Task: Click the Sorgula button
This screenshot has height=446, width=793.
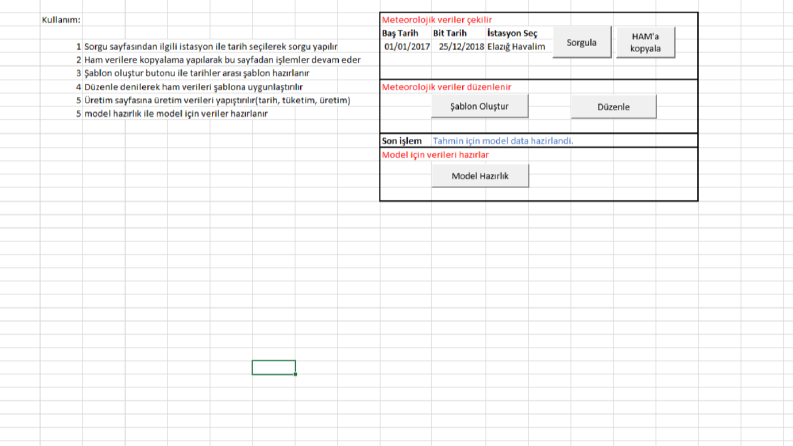Action: (582, 42)
